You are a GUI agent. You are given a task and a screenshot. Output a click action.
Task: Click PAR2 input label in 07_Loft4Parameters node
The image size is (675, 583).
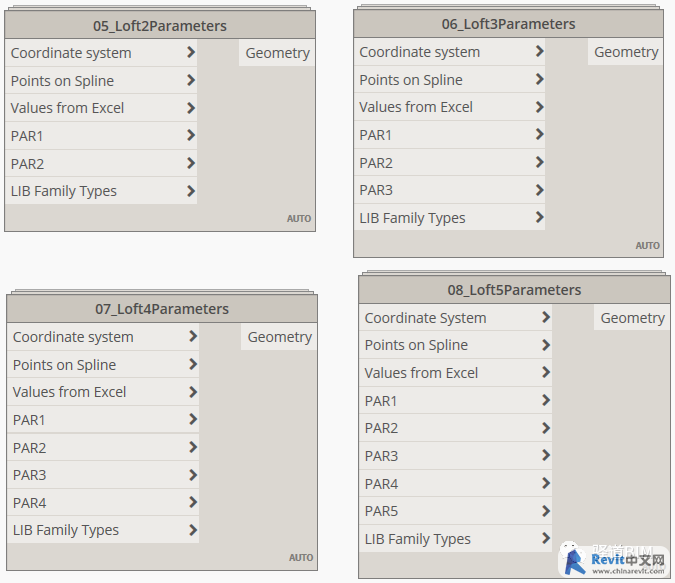(x=30, y=448)
